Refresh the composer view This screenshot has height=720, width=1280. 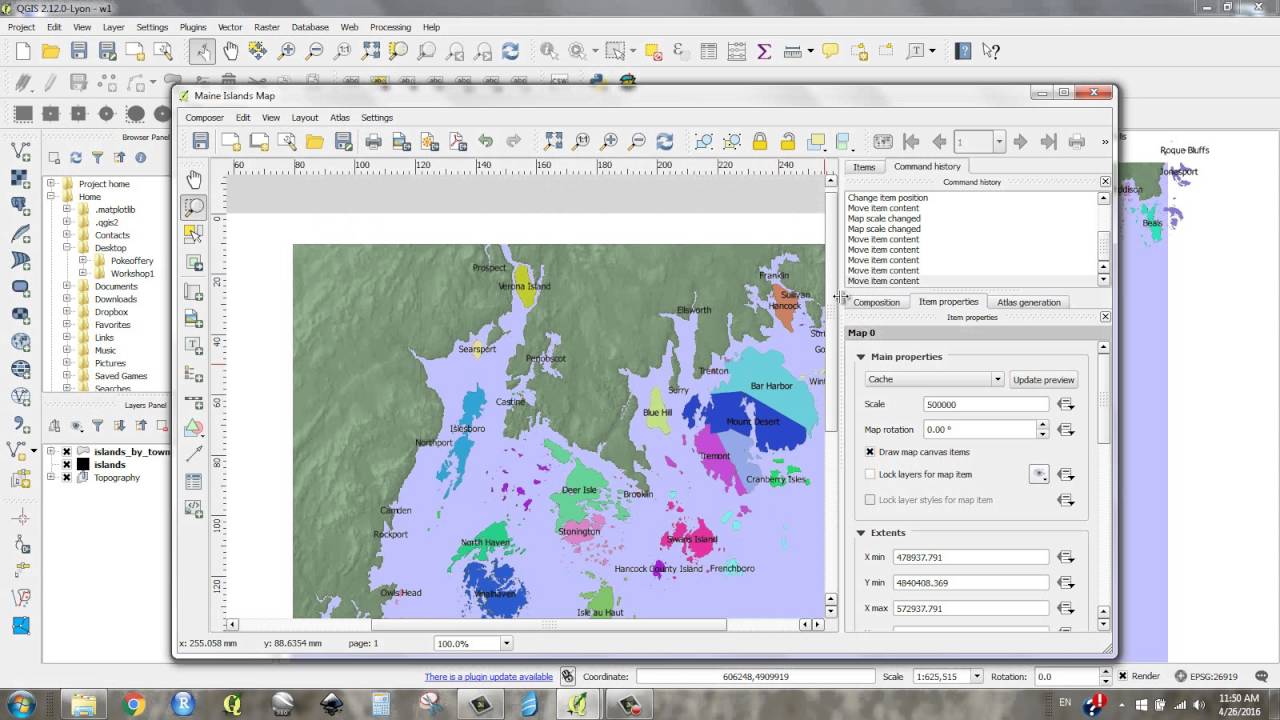click(x=665, y=142)
